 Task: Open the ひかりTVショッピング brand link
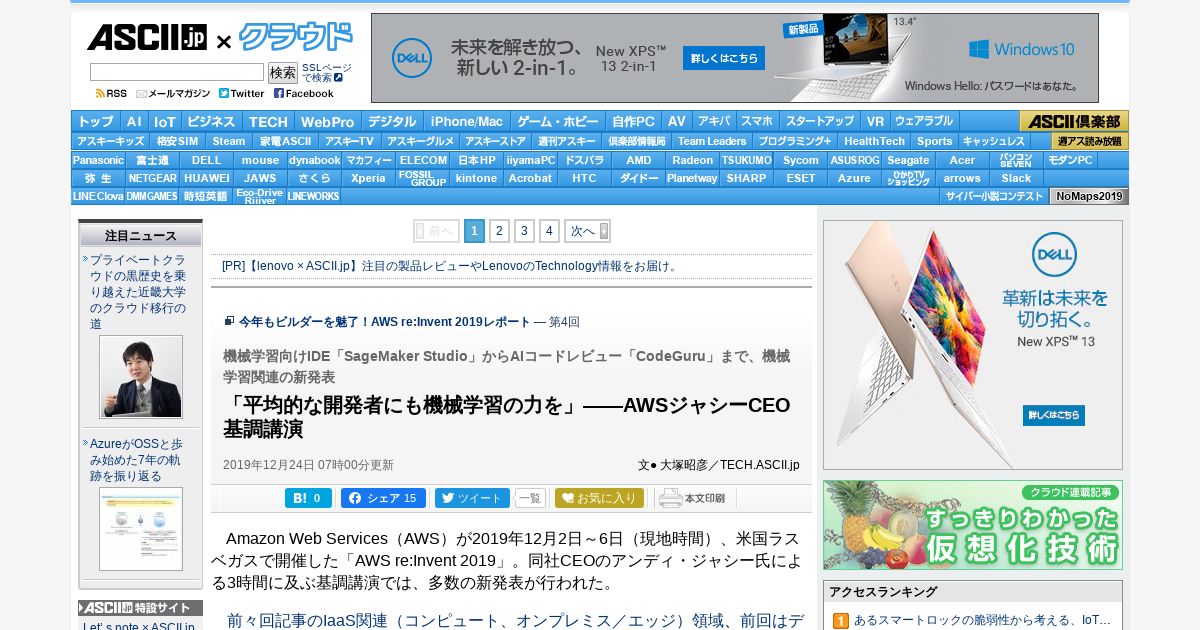click(x=908, y=178)
